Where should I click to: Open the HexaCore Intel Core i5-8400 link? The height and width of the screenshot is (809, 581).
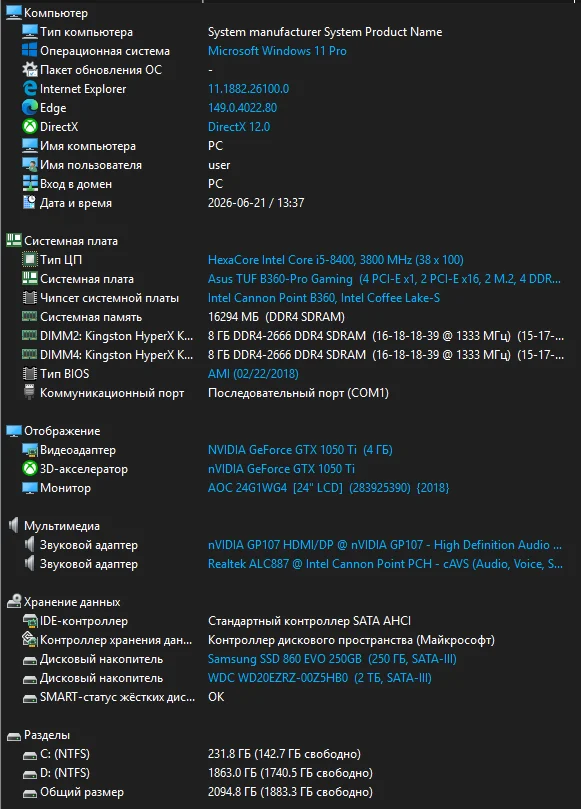[335, 260]
